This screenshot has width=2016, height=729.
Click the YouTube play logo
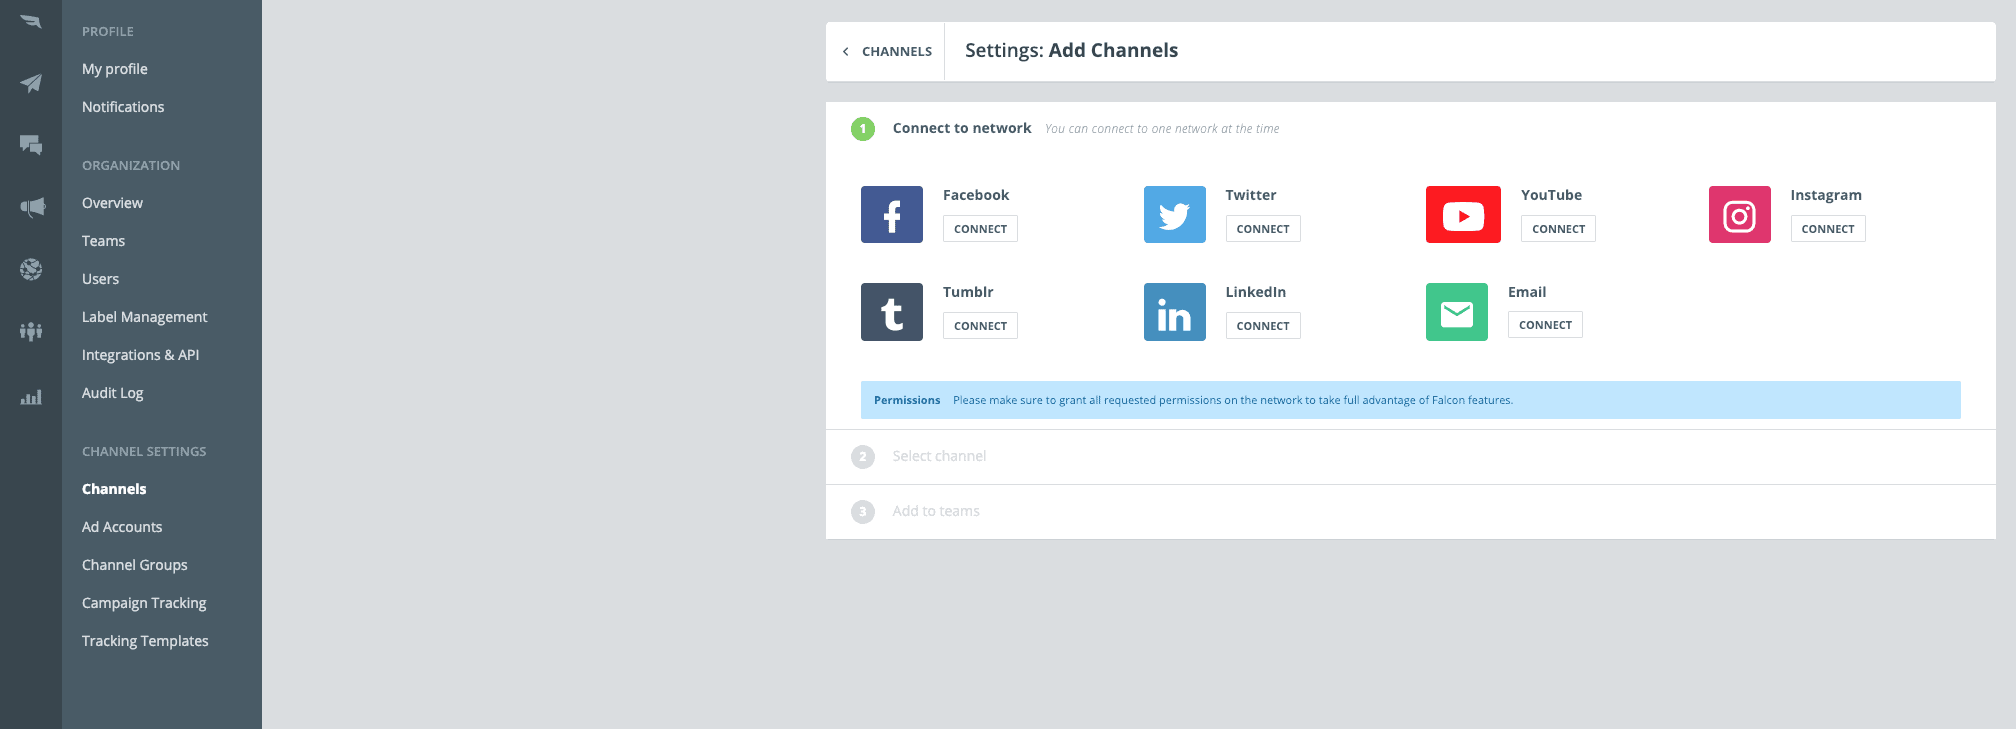point(1463,214)
